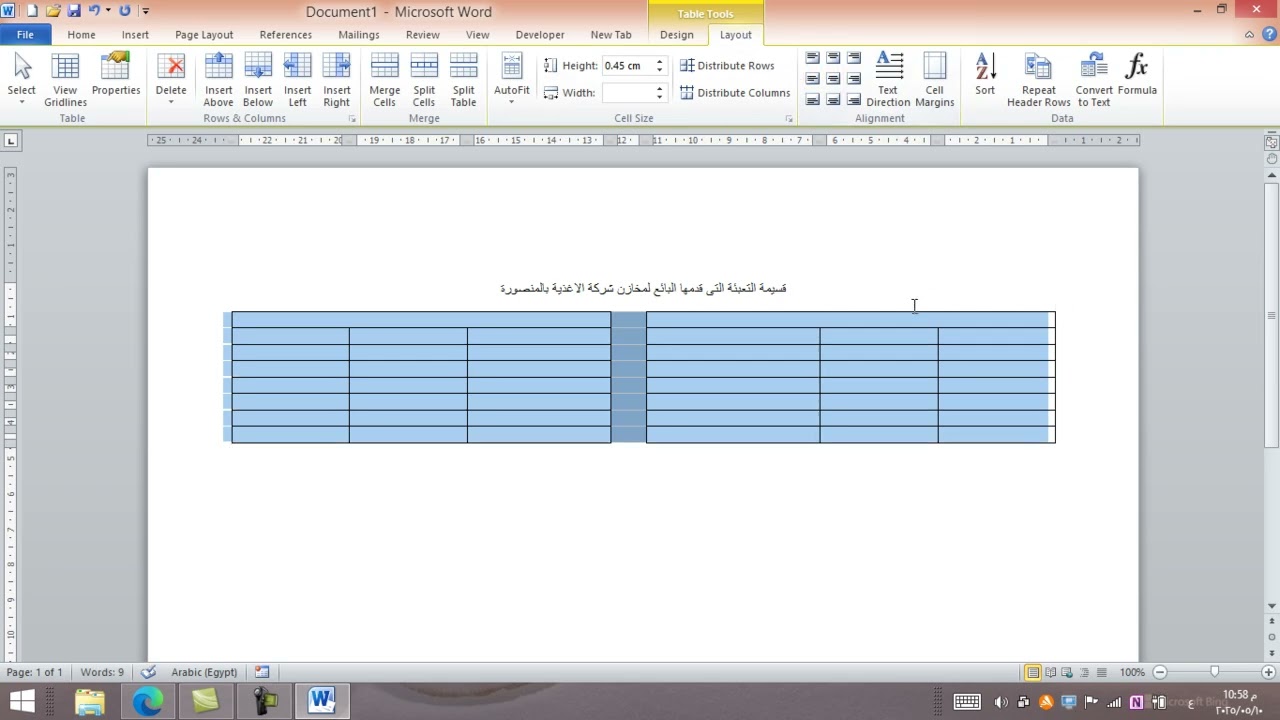The width and height of the screenshot is (1280, 720).
Task: Click the tab selector at ruler corner
Action: (x=11, y=141)
